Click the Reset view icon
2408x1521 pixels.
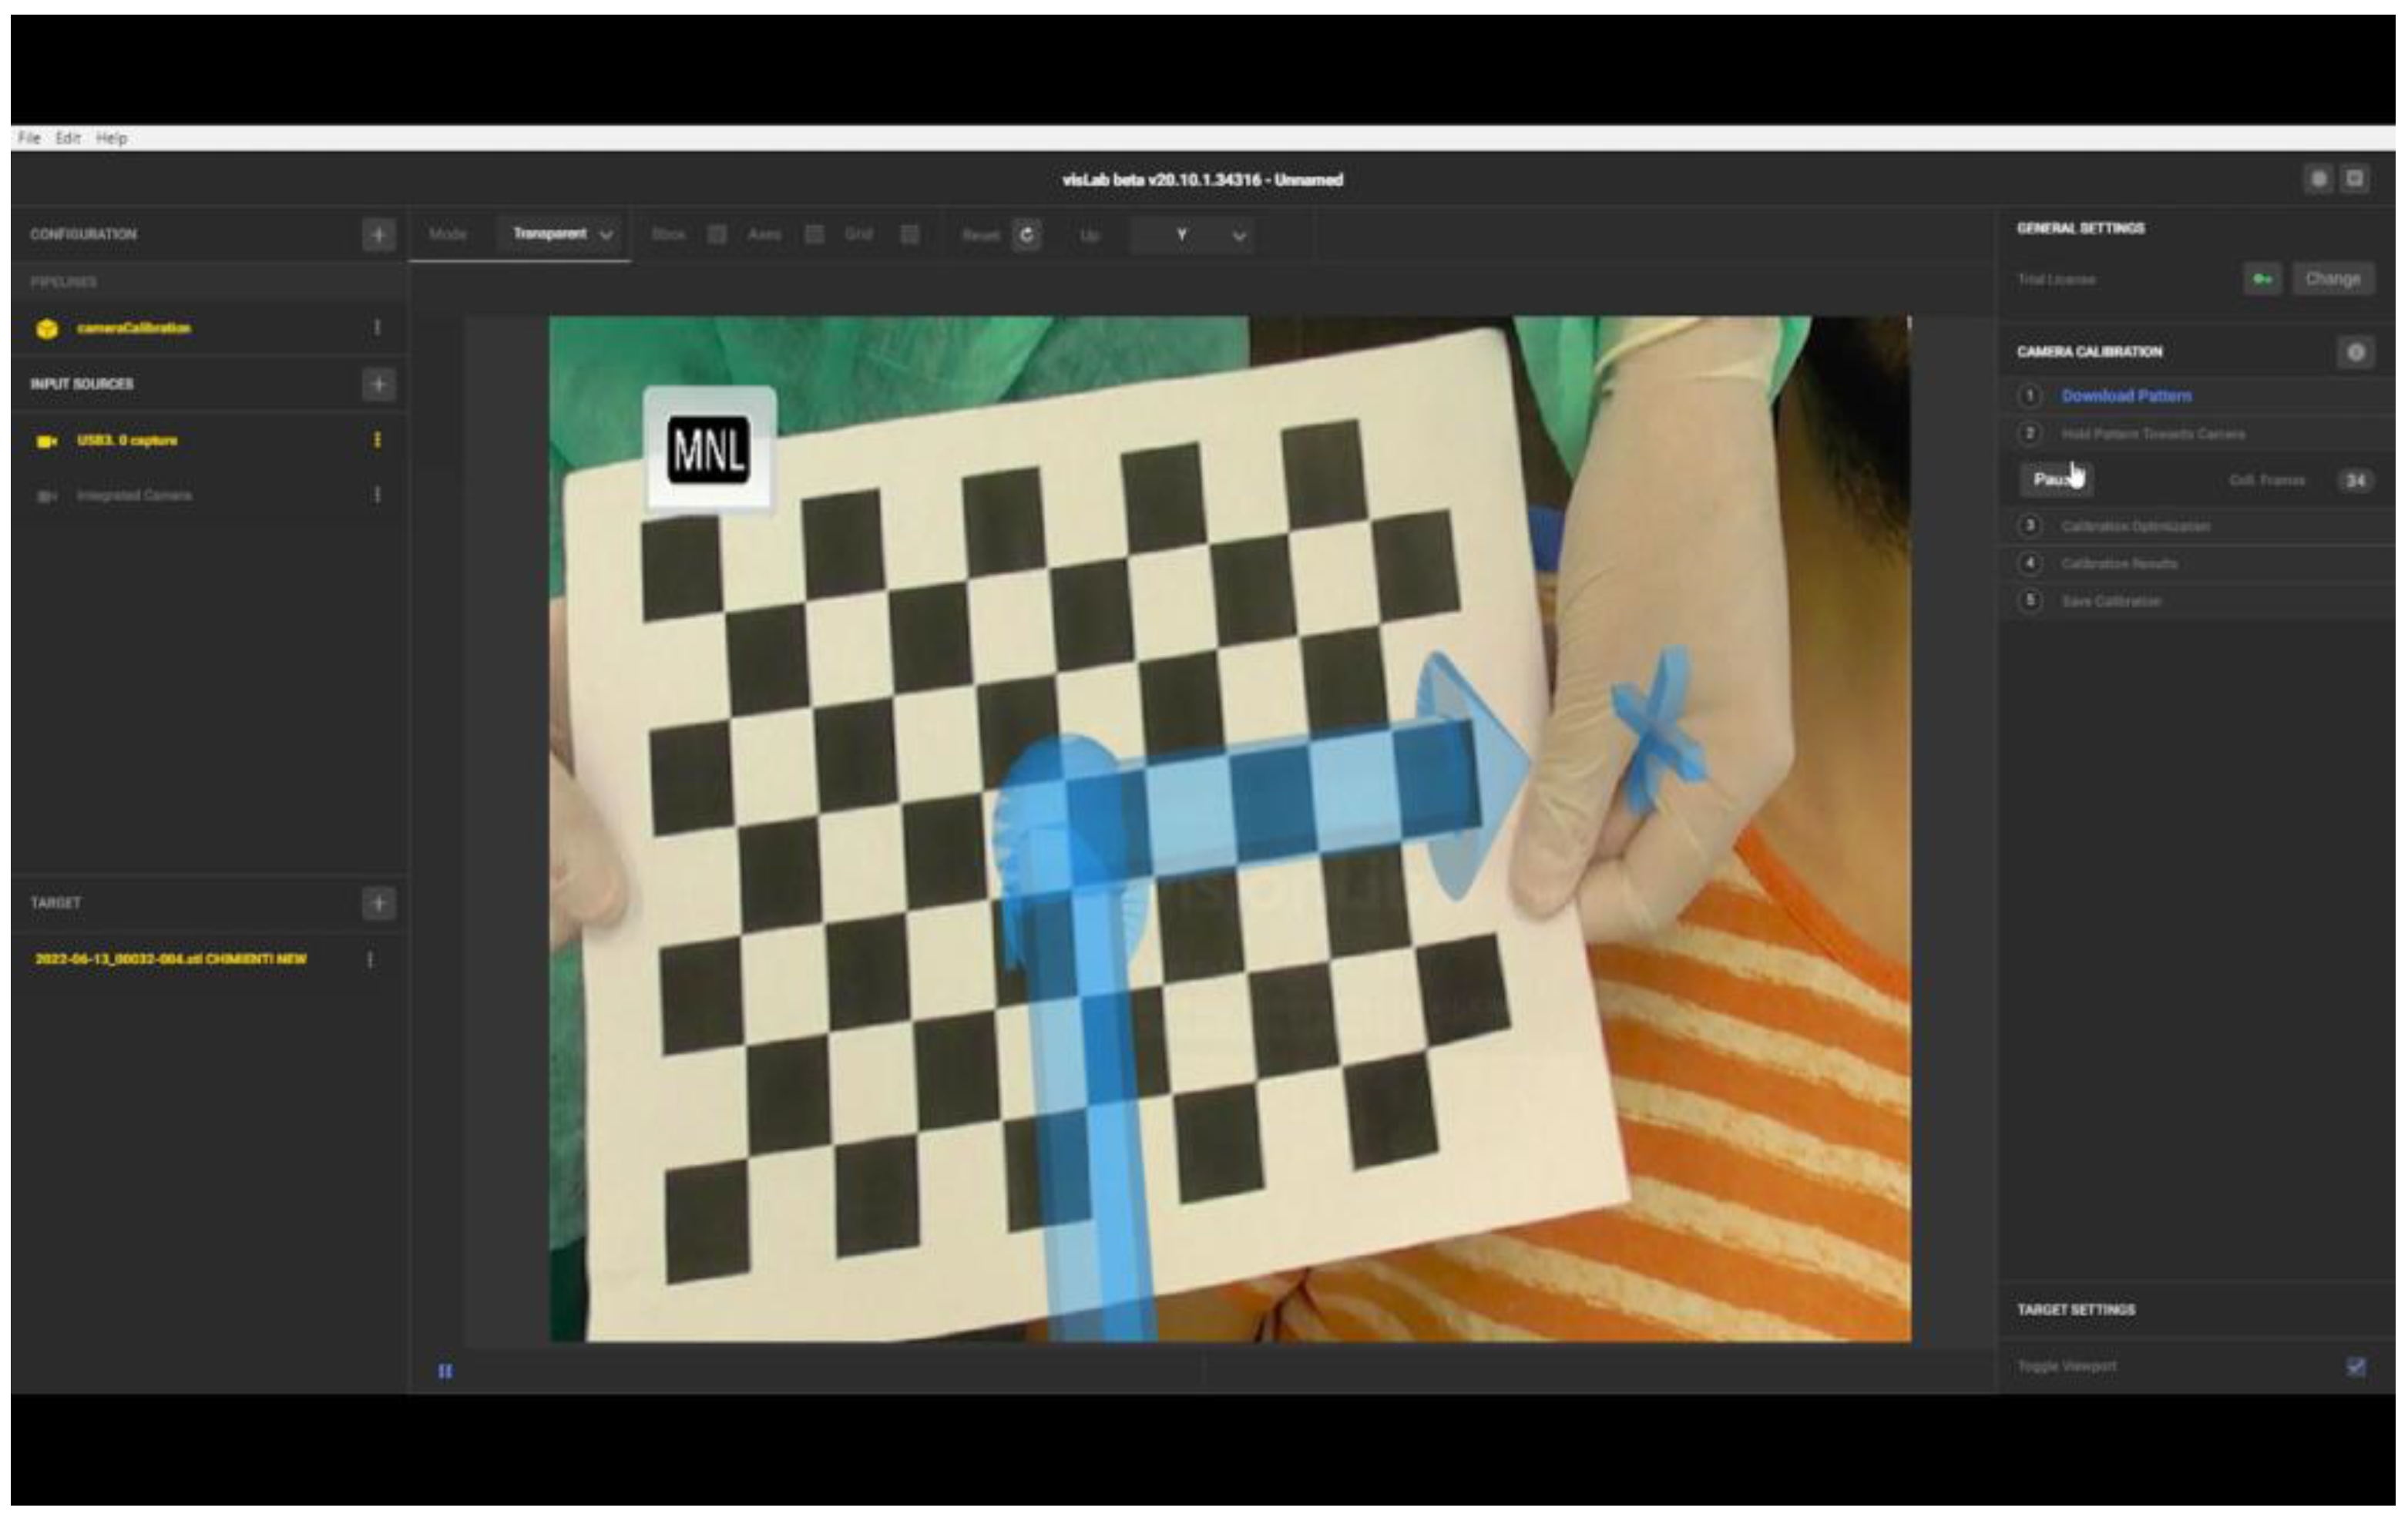pos(1026,235)
